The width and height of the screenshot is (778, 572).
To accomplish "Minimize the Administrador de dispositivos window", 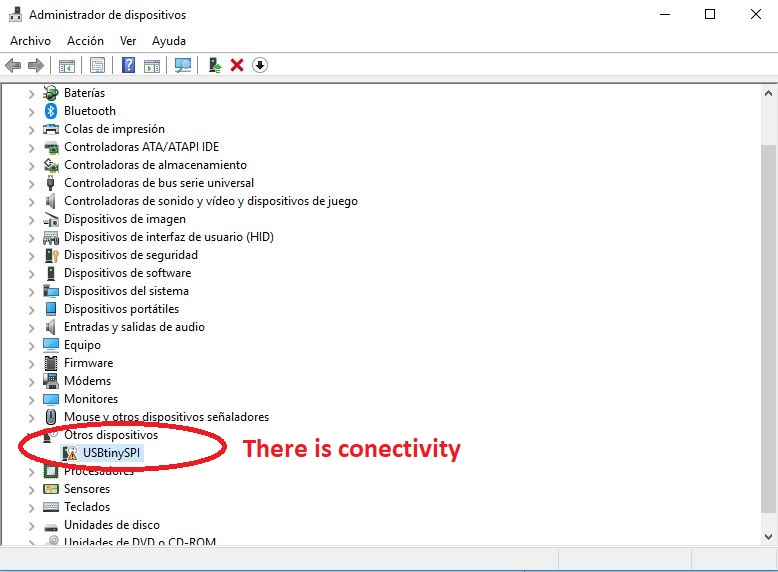I will point(665,14).
